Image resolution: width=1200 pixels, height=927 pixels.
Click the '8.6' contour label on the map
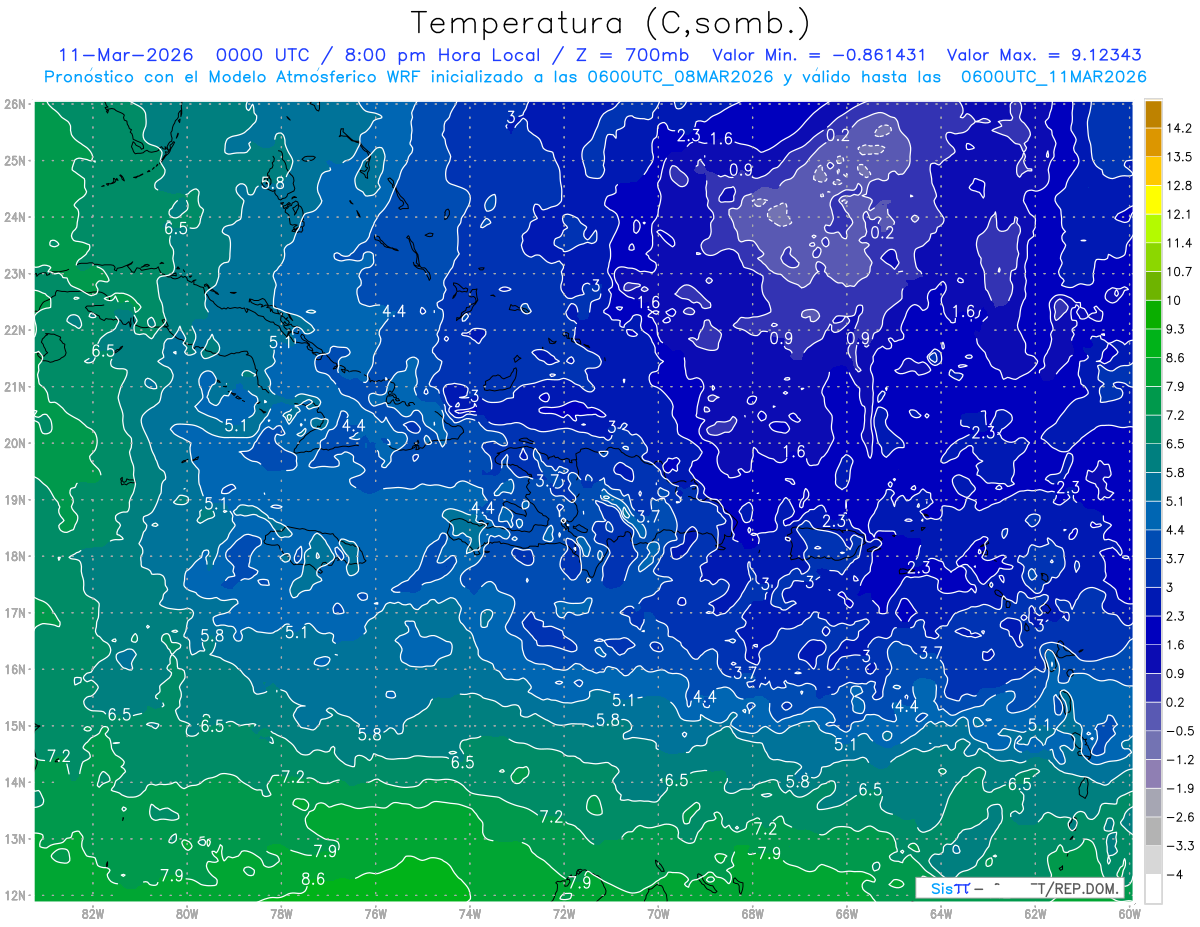coord(313,879)
